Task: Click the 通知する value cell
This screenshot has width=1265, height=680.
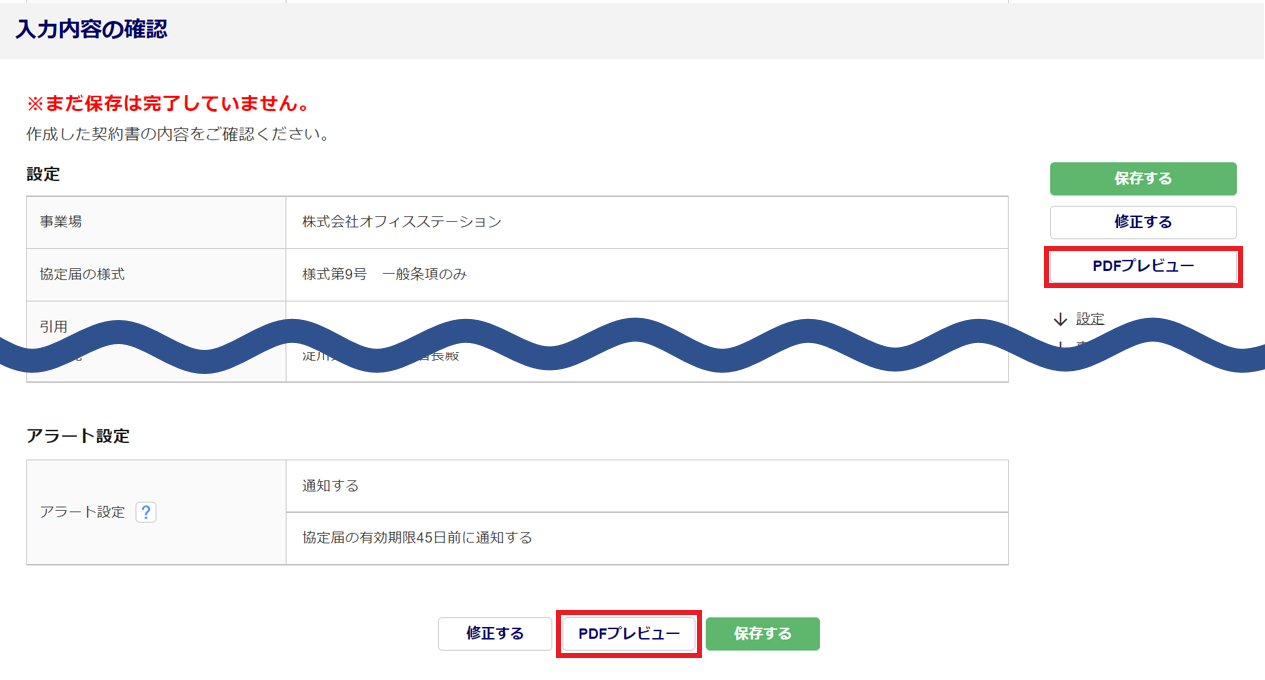Action: pyautogui.click(x=331, y=486)
